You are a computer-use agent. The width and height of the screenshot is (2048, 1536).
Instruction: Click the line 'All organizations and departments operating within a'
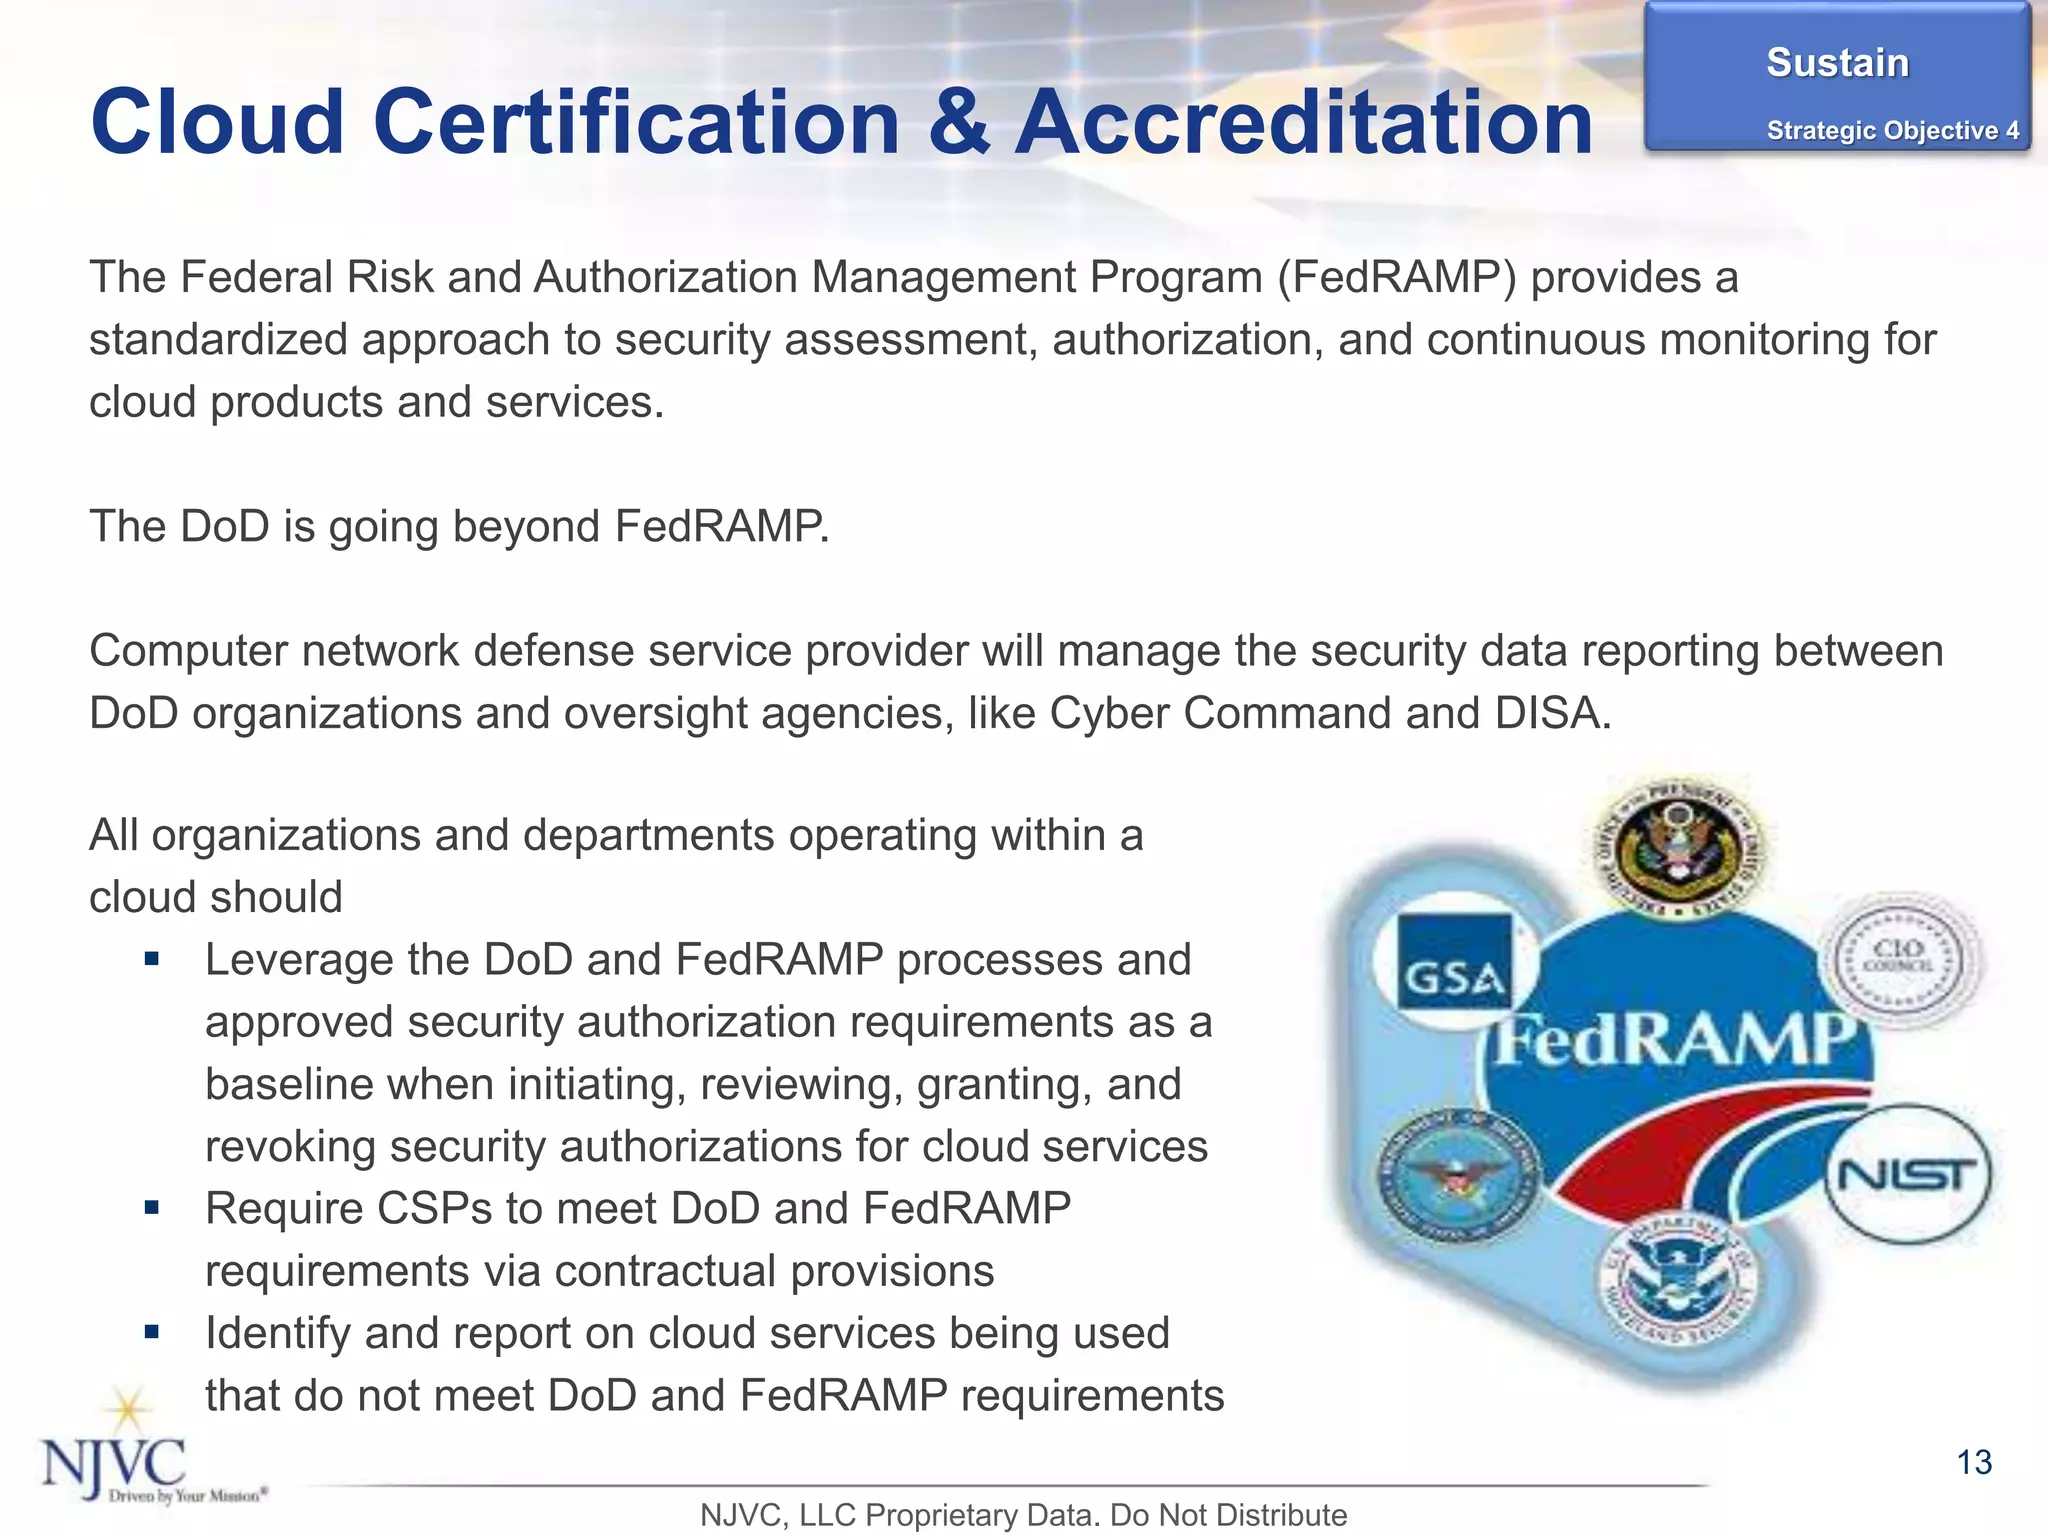click(616, 834)
